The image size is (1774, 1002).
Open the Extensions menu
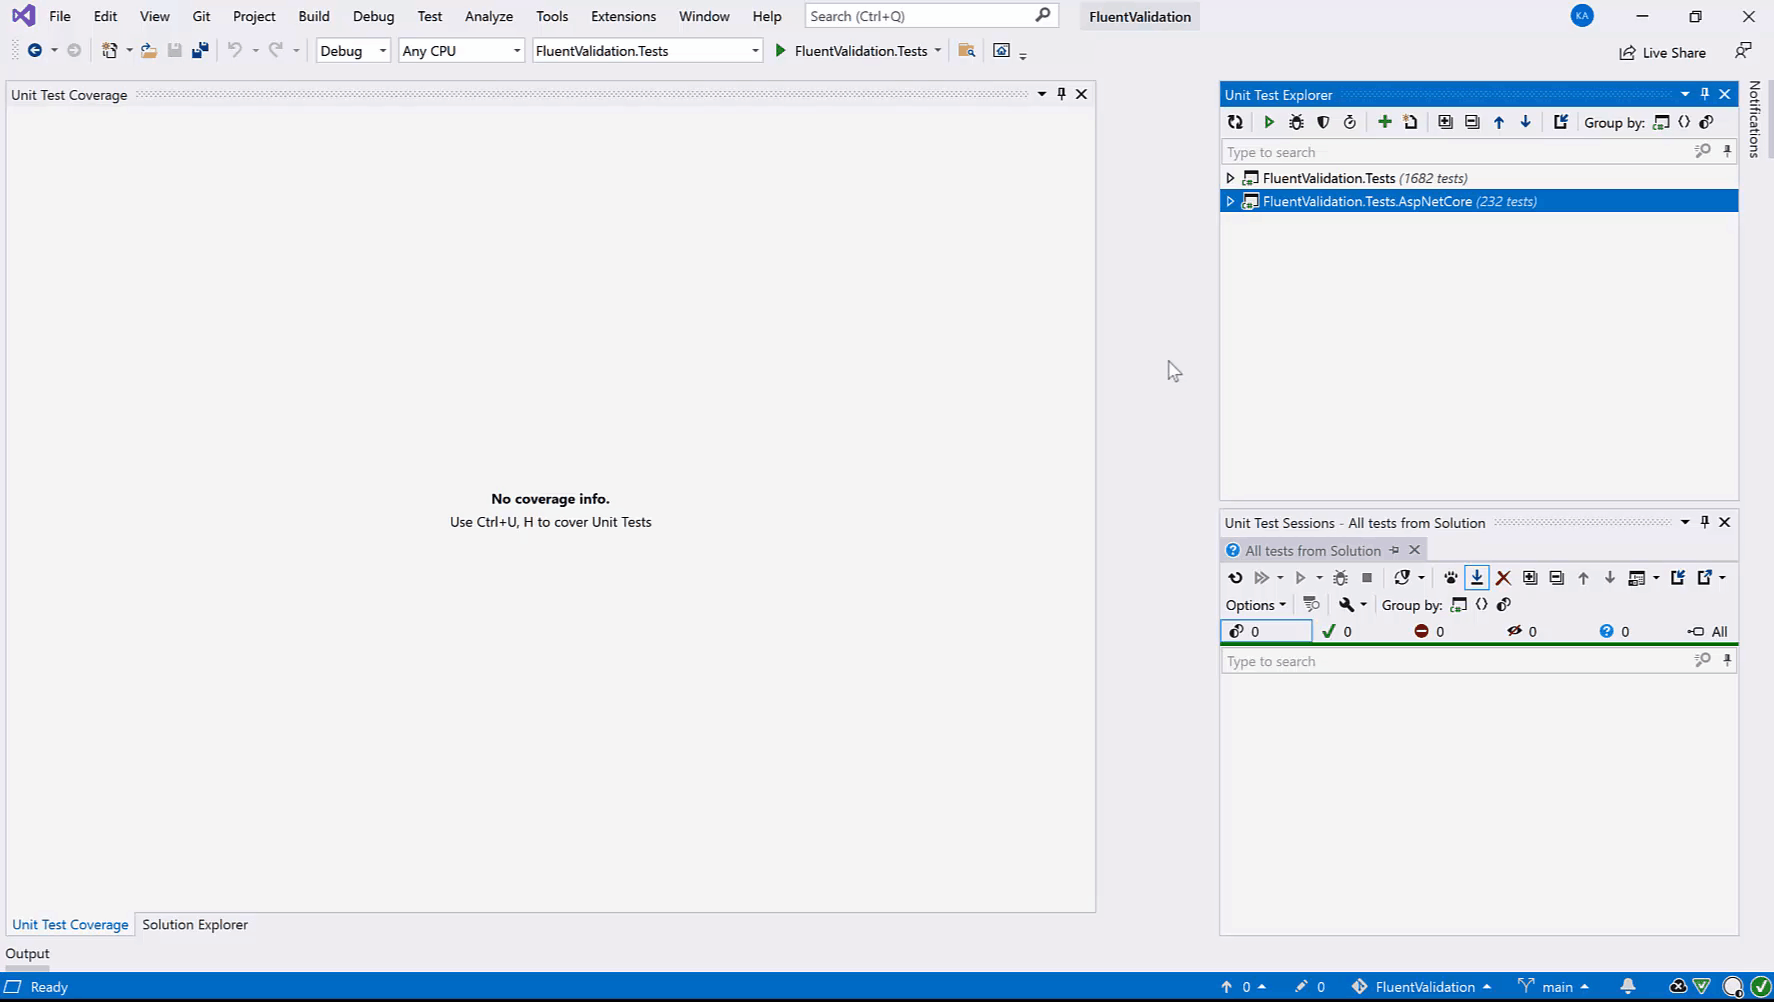click(x=623, y=17)
